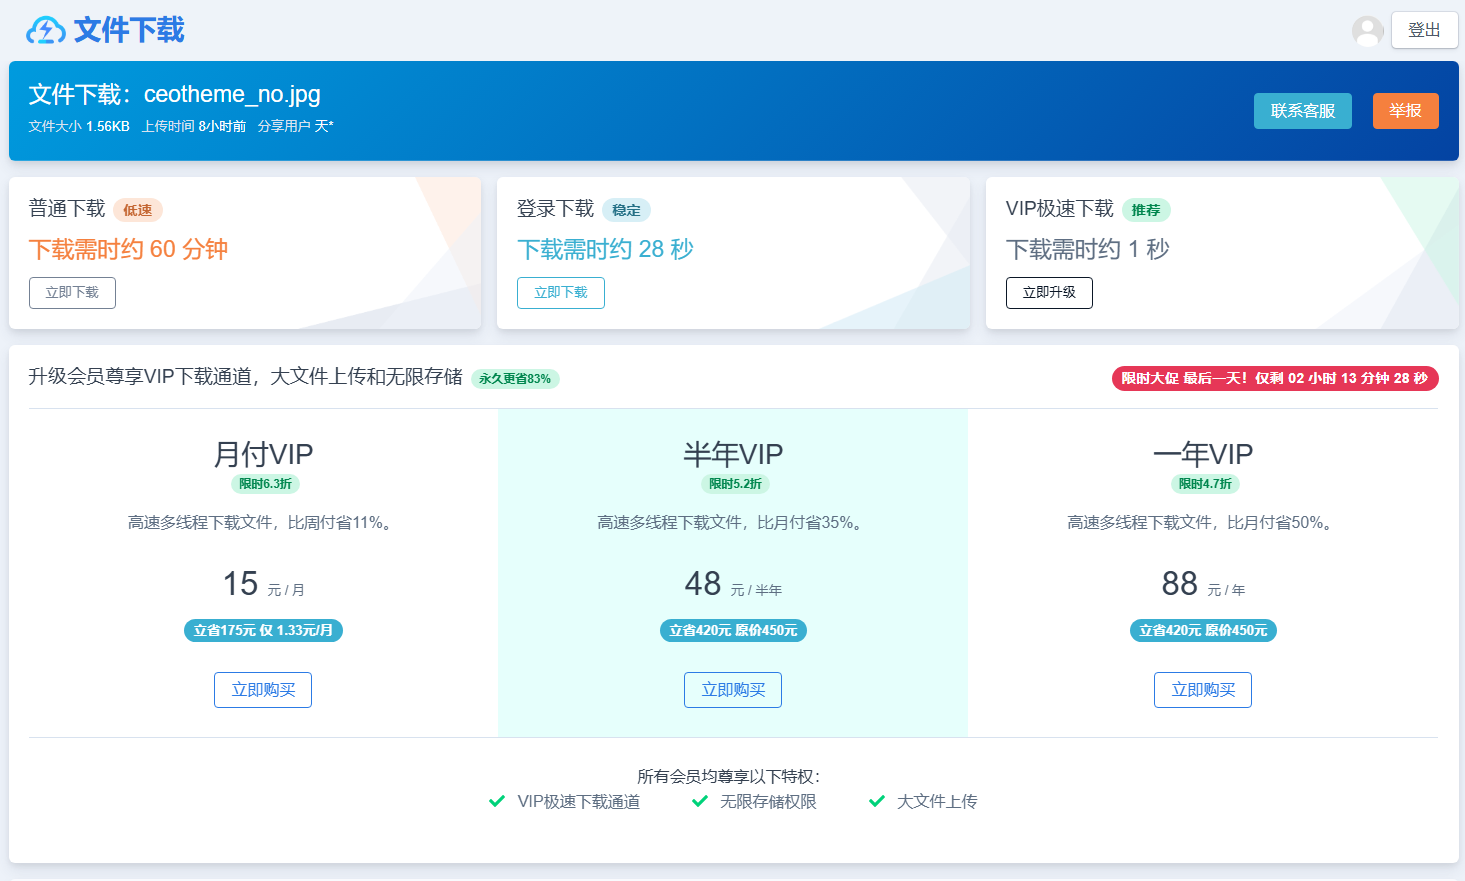Click the green checkmark beside VIP极速下载通道

496,801
